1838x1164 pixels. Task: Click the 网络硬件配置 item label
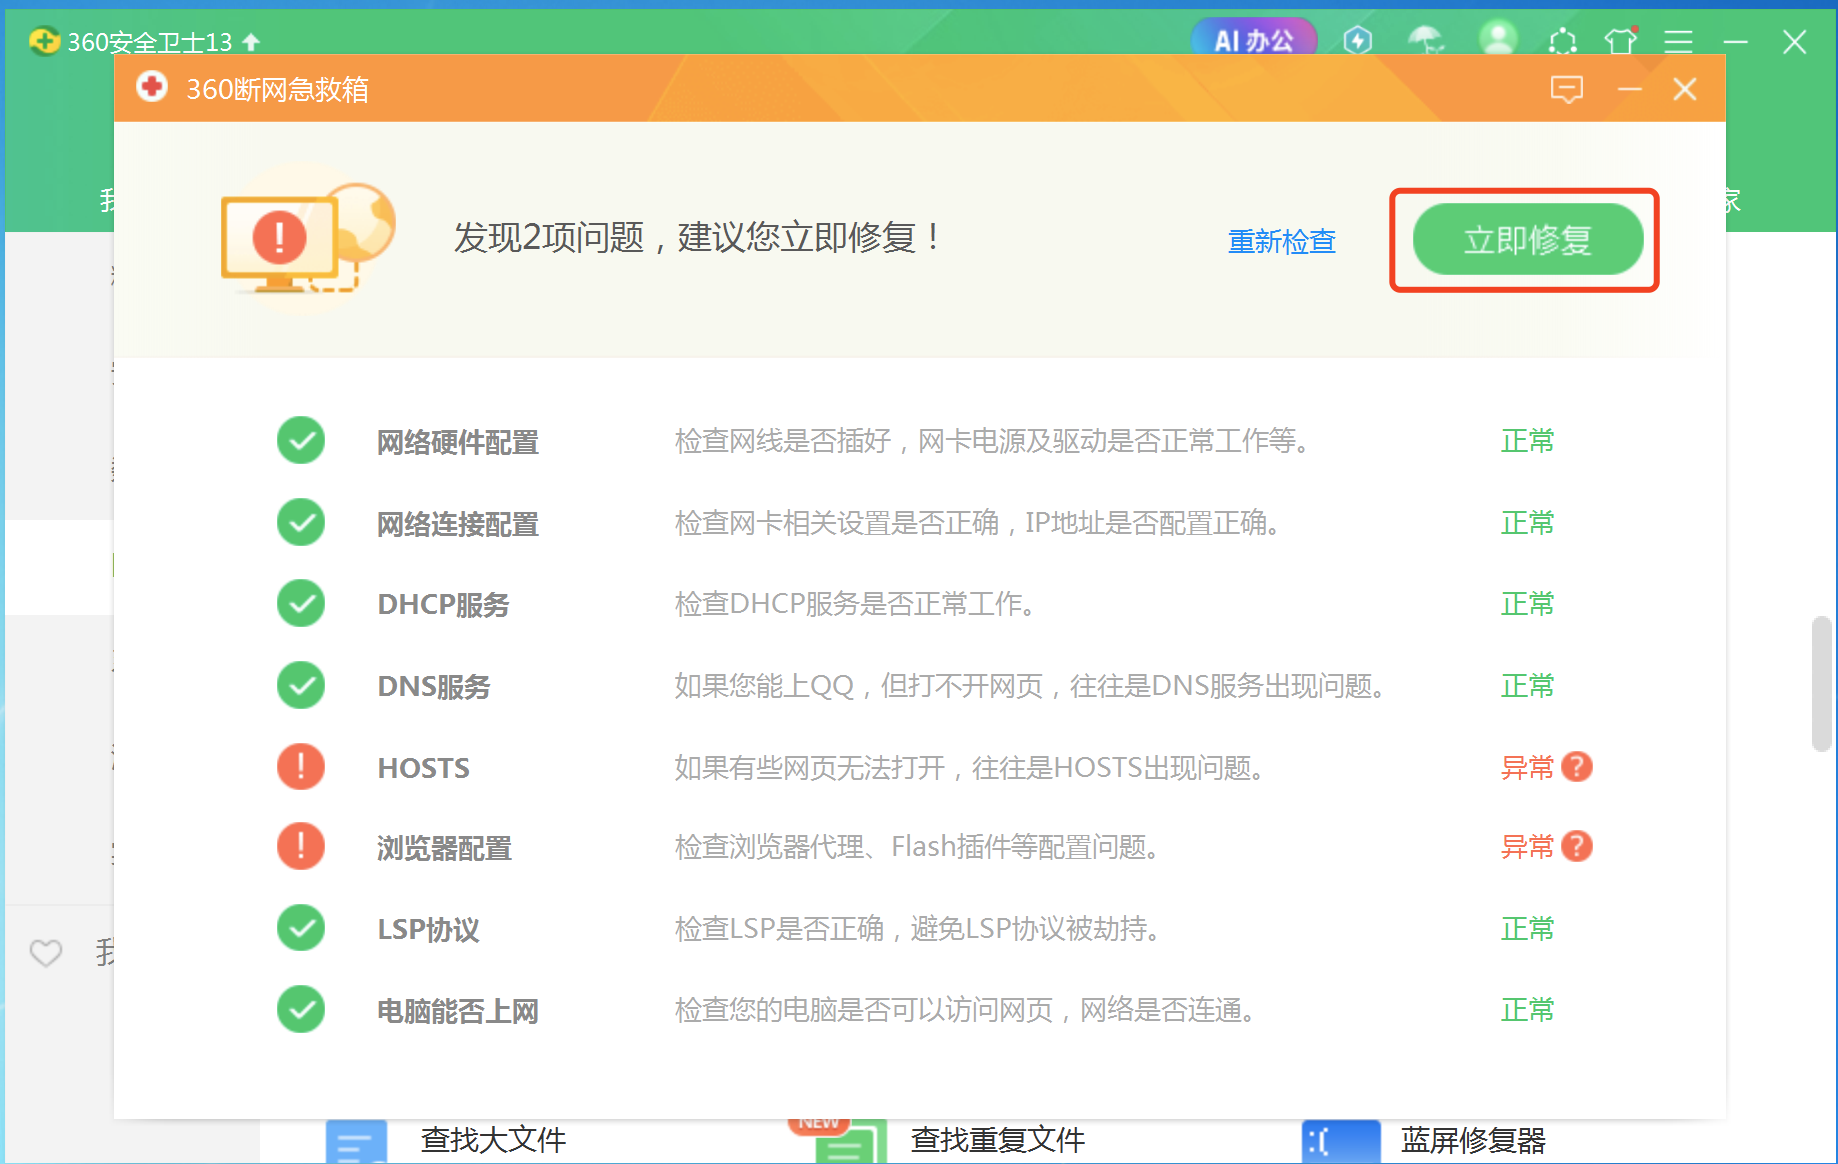[x=457, y=442]
